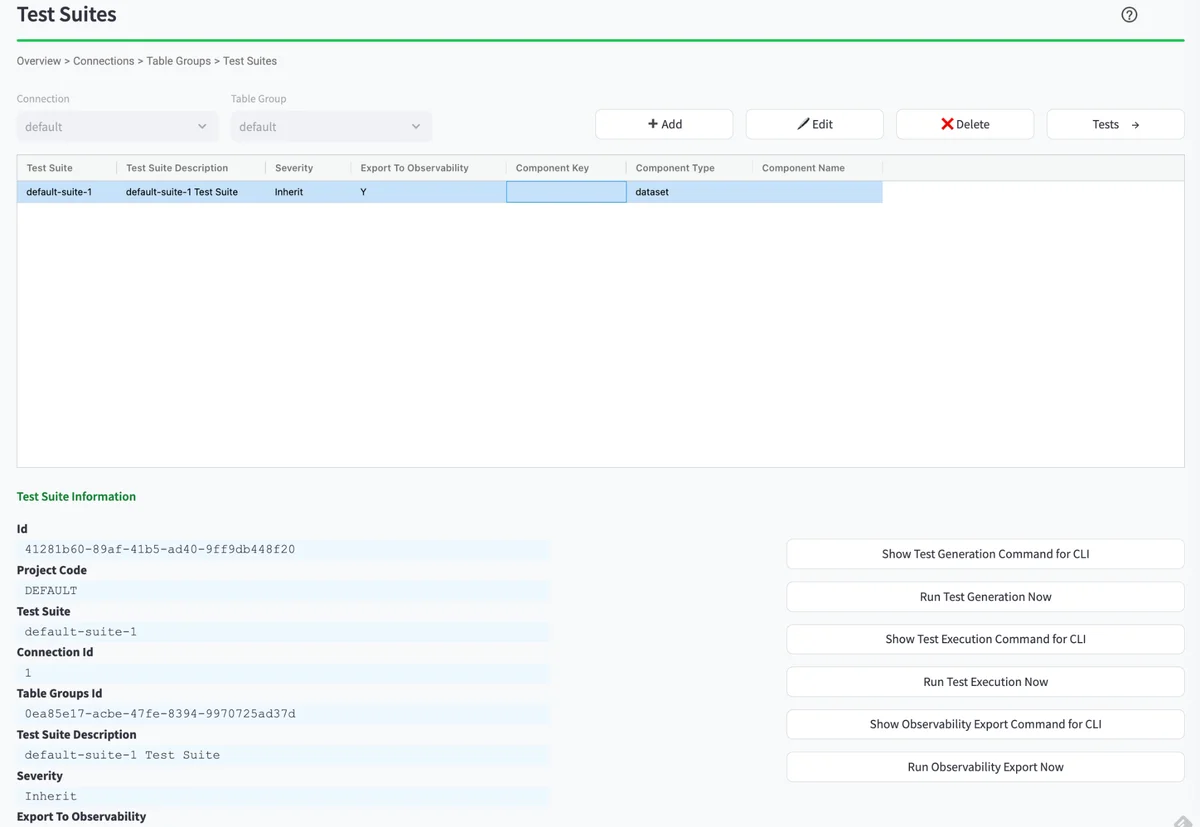
Task: Run Test Execution Now
Action: (985, 681)
